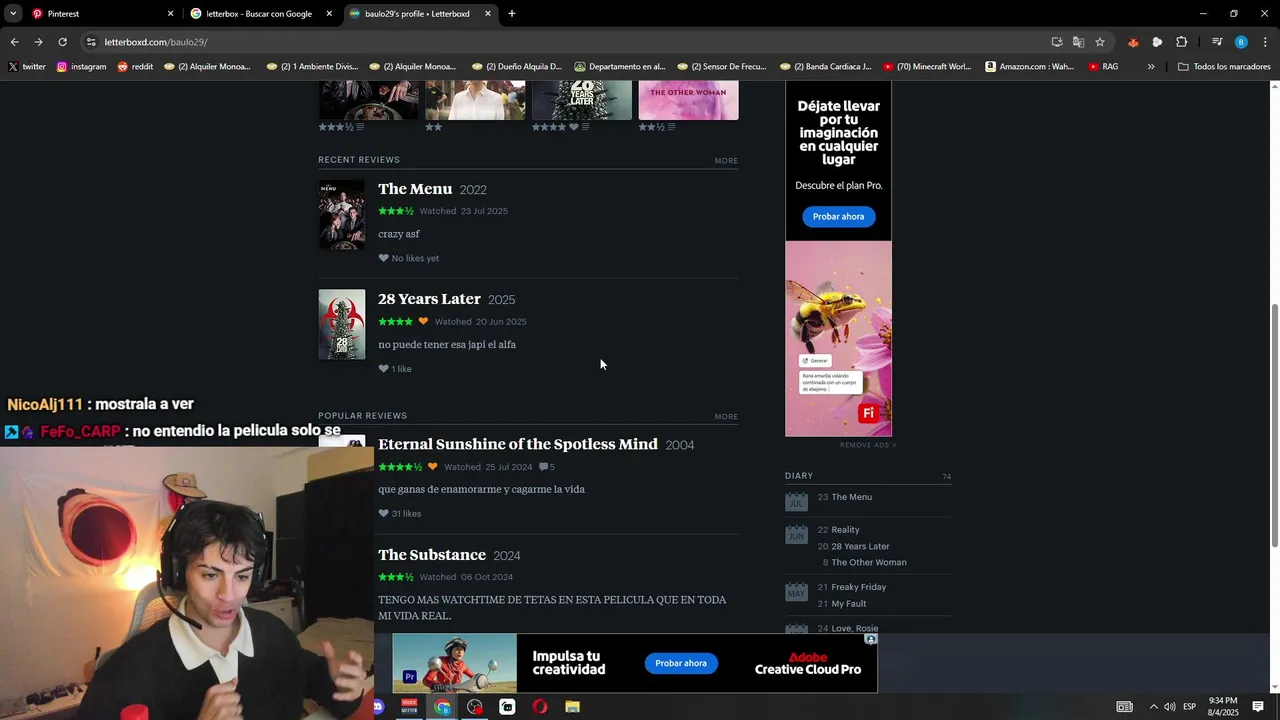Open a new browser tab
Viewport: 1280px width, 720px height.
512,14
